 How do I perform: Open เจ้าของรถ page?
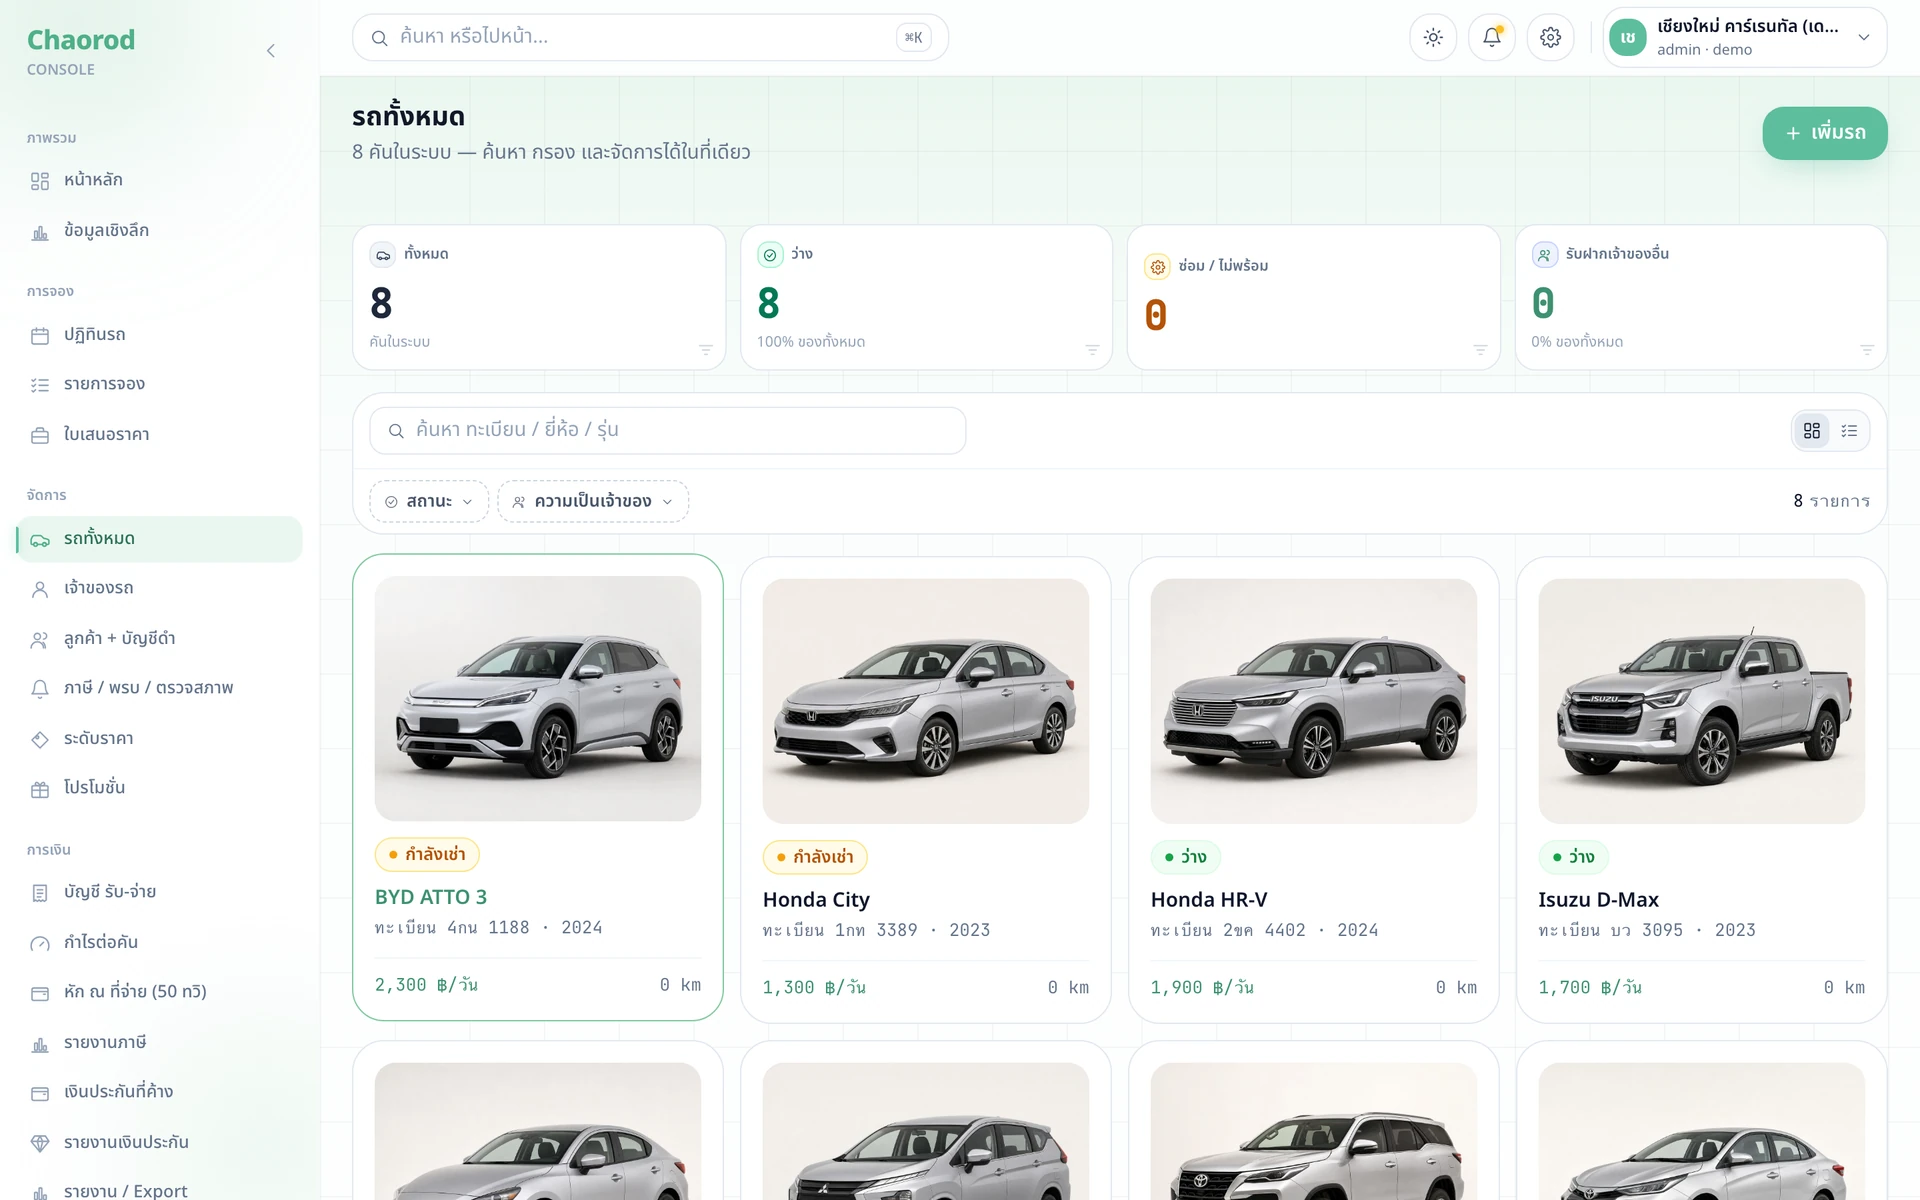[159, 588]
